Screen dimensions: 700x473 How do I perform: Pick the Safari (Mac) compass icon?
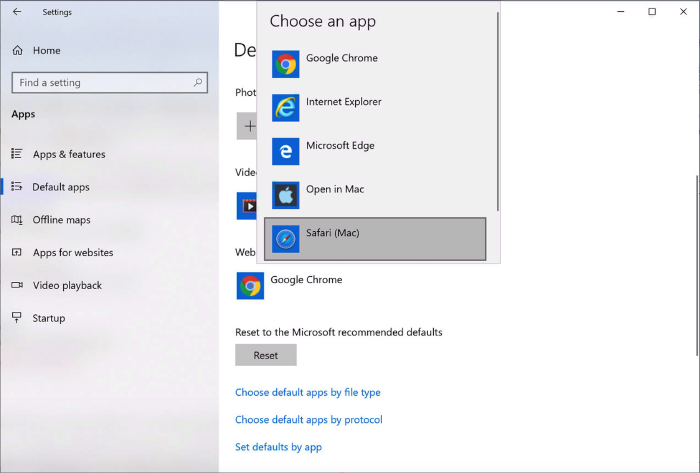coord(286,238)
